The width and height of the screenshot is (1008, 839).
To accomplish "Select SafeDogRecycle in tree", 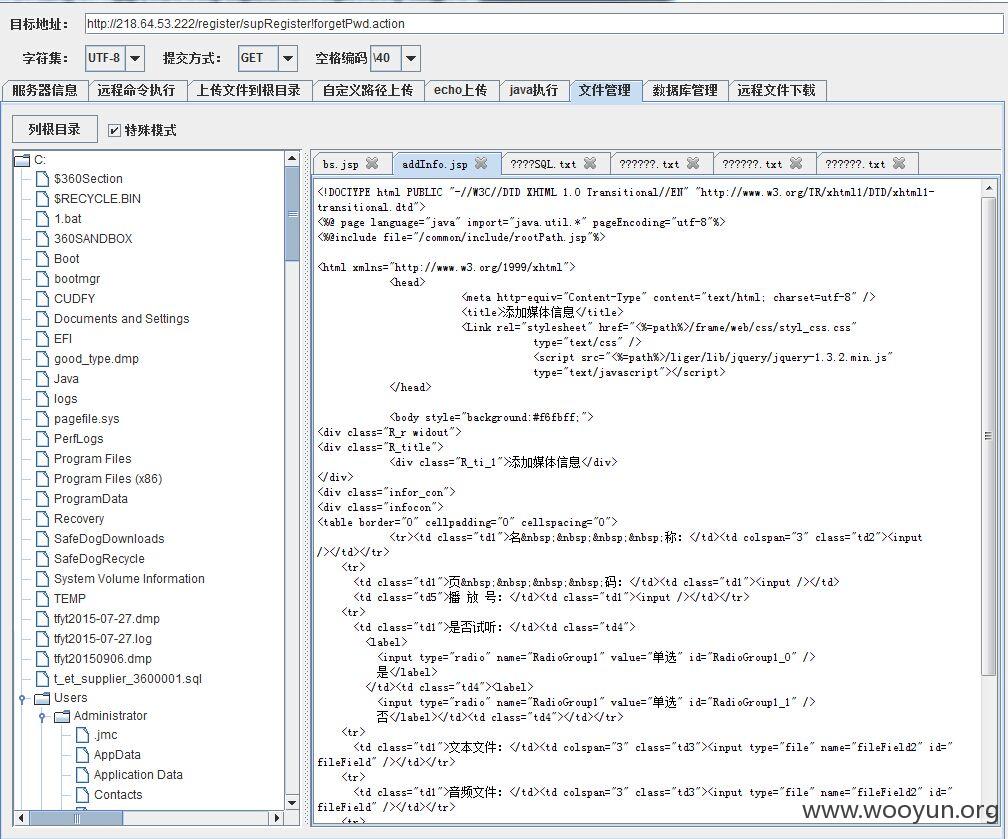I will [99, 558].
